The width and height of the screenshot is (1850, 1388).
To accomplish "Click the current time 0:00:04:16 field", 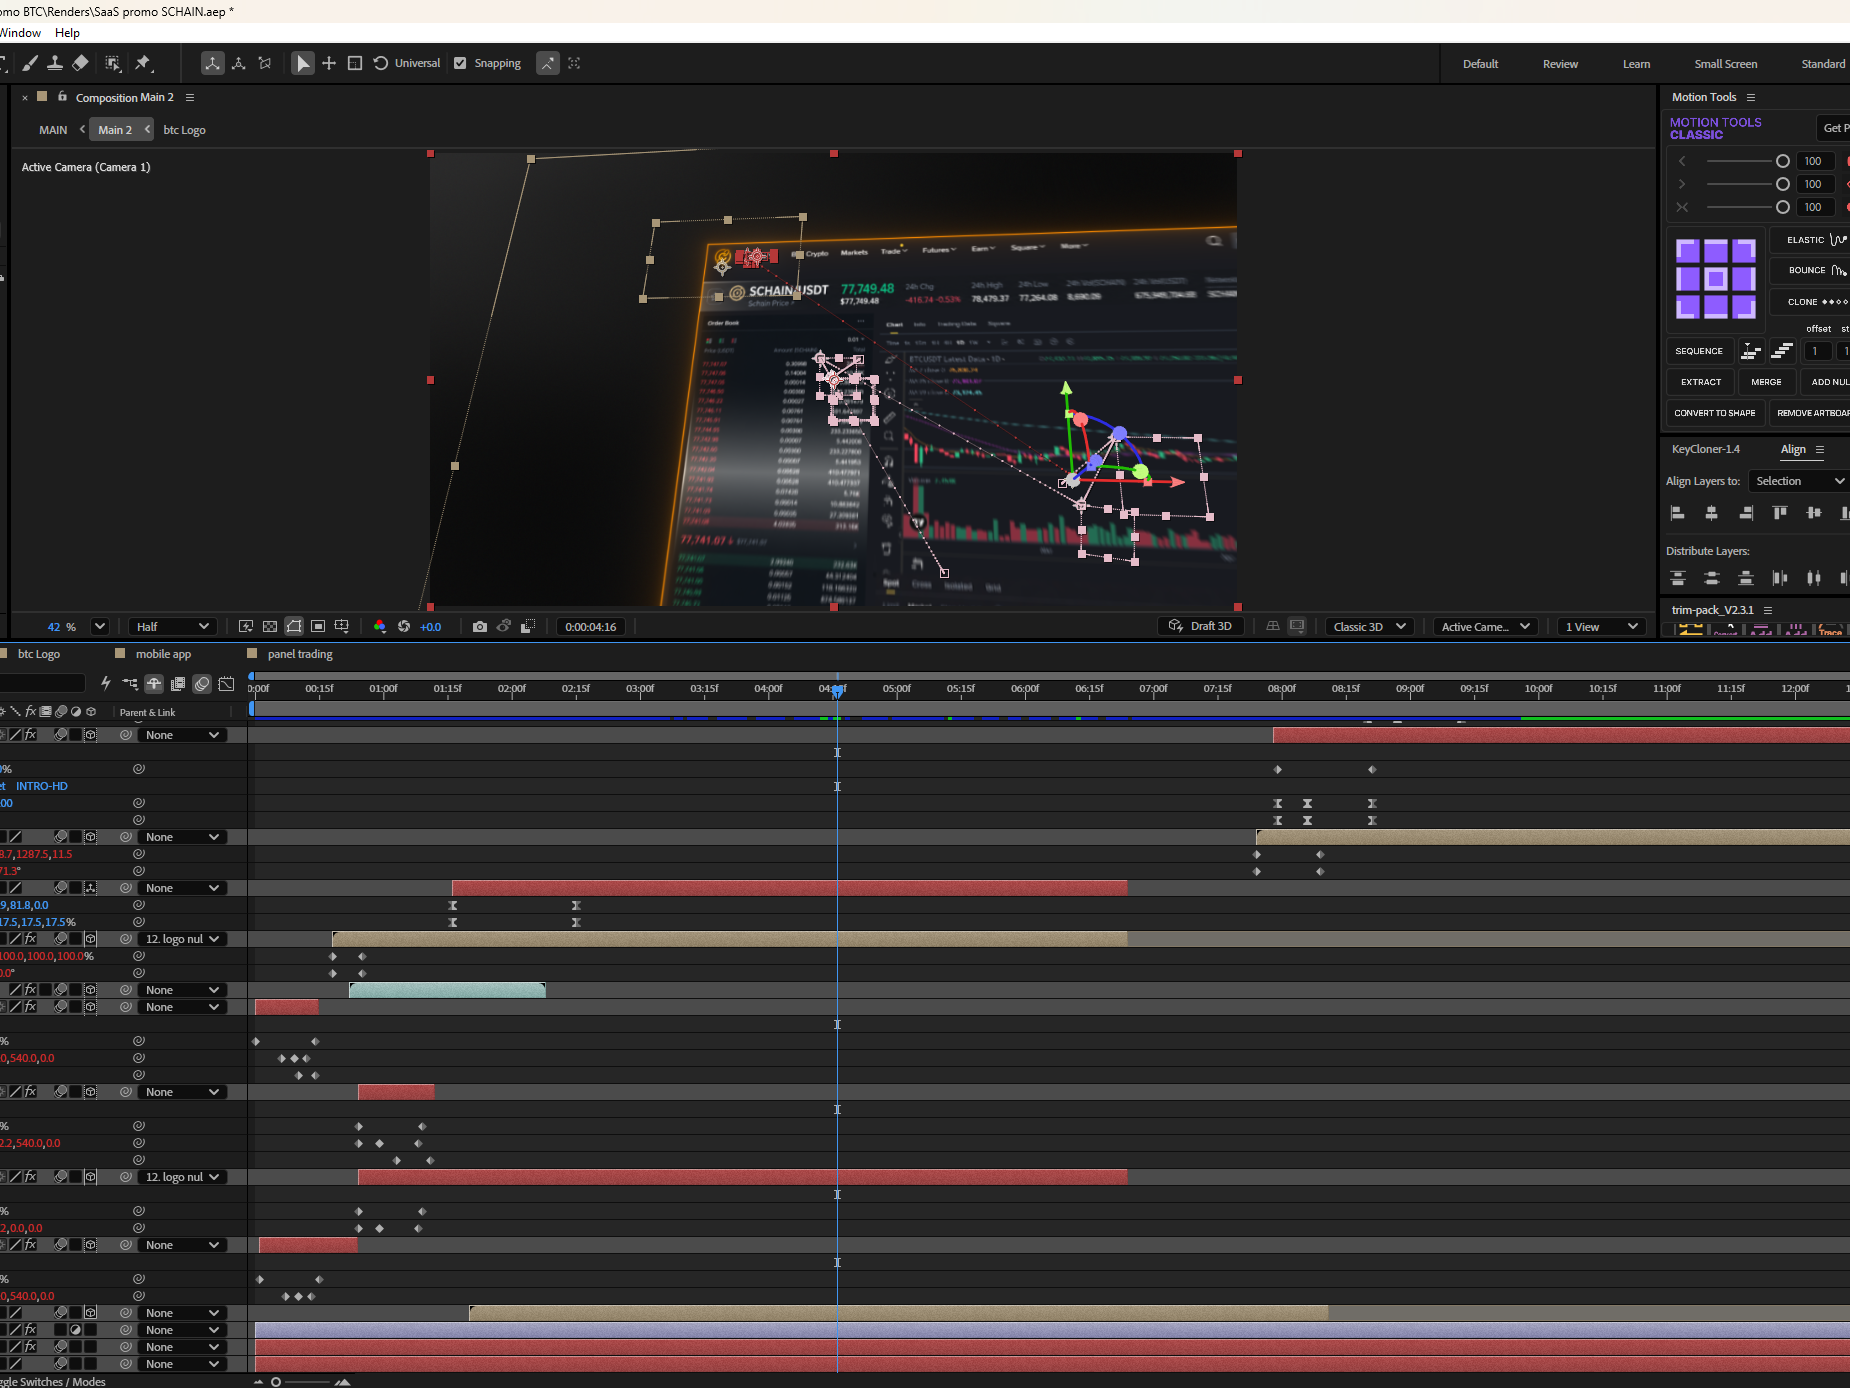I will point(590,627).
